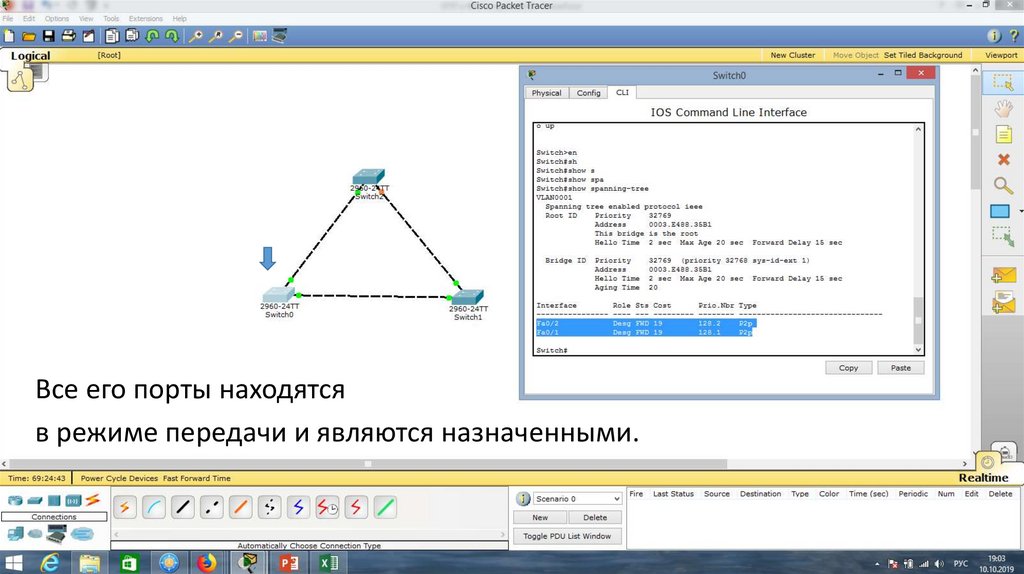Open the Scenario 0 dropdown
This screenshot has height=574, width=1024.
(577, 499)
